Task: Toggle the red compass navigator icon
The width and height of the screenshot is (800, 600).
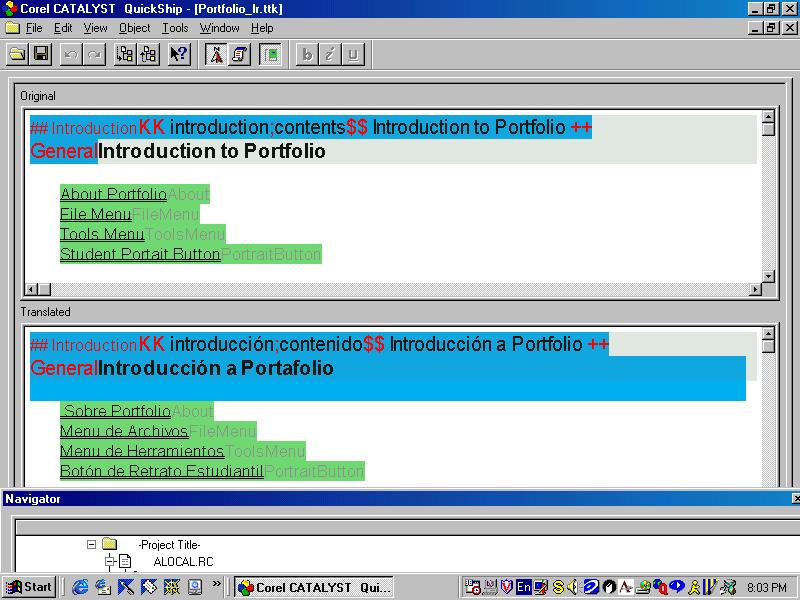Action: 216,54
